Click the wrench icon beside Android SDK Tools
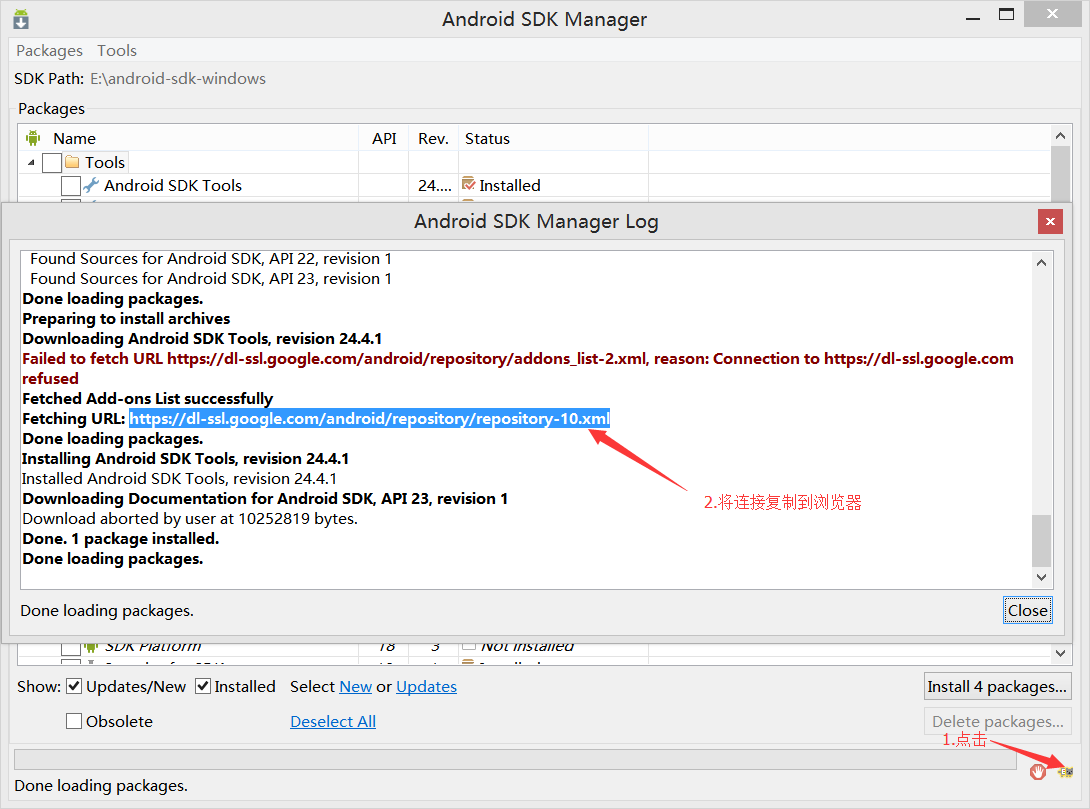The width and height of the screenshot is (1090, 809). (91, 186)
